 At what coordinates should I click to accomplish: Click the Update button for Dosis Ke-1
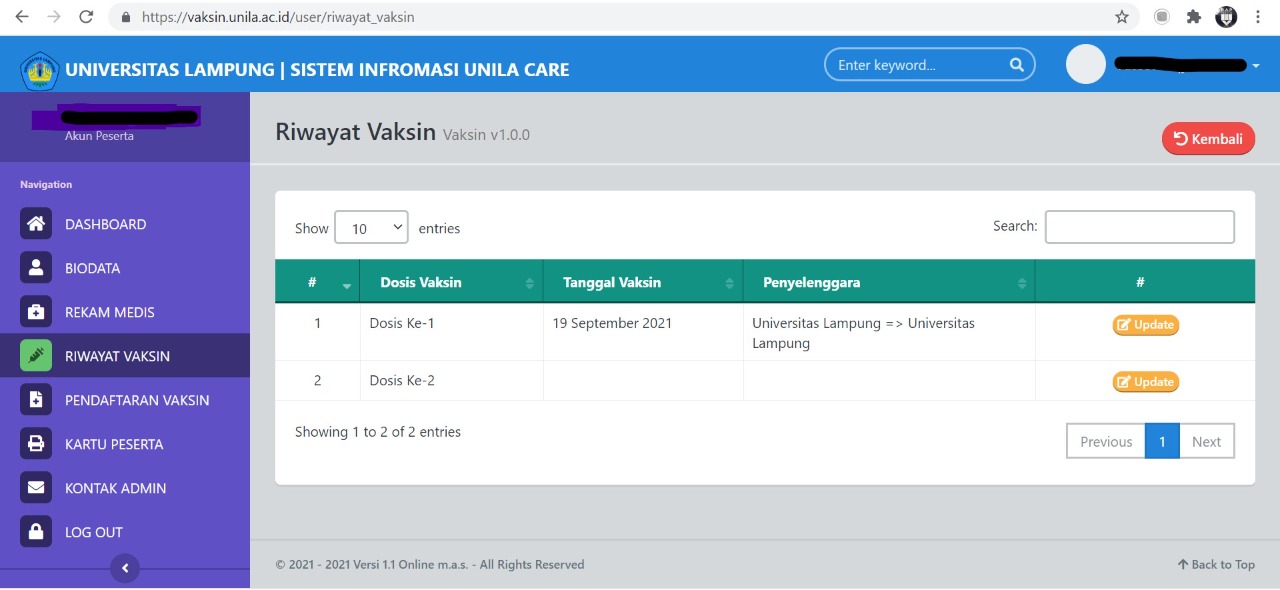[x=1145, y=325]
